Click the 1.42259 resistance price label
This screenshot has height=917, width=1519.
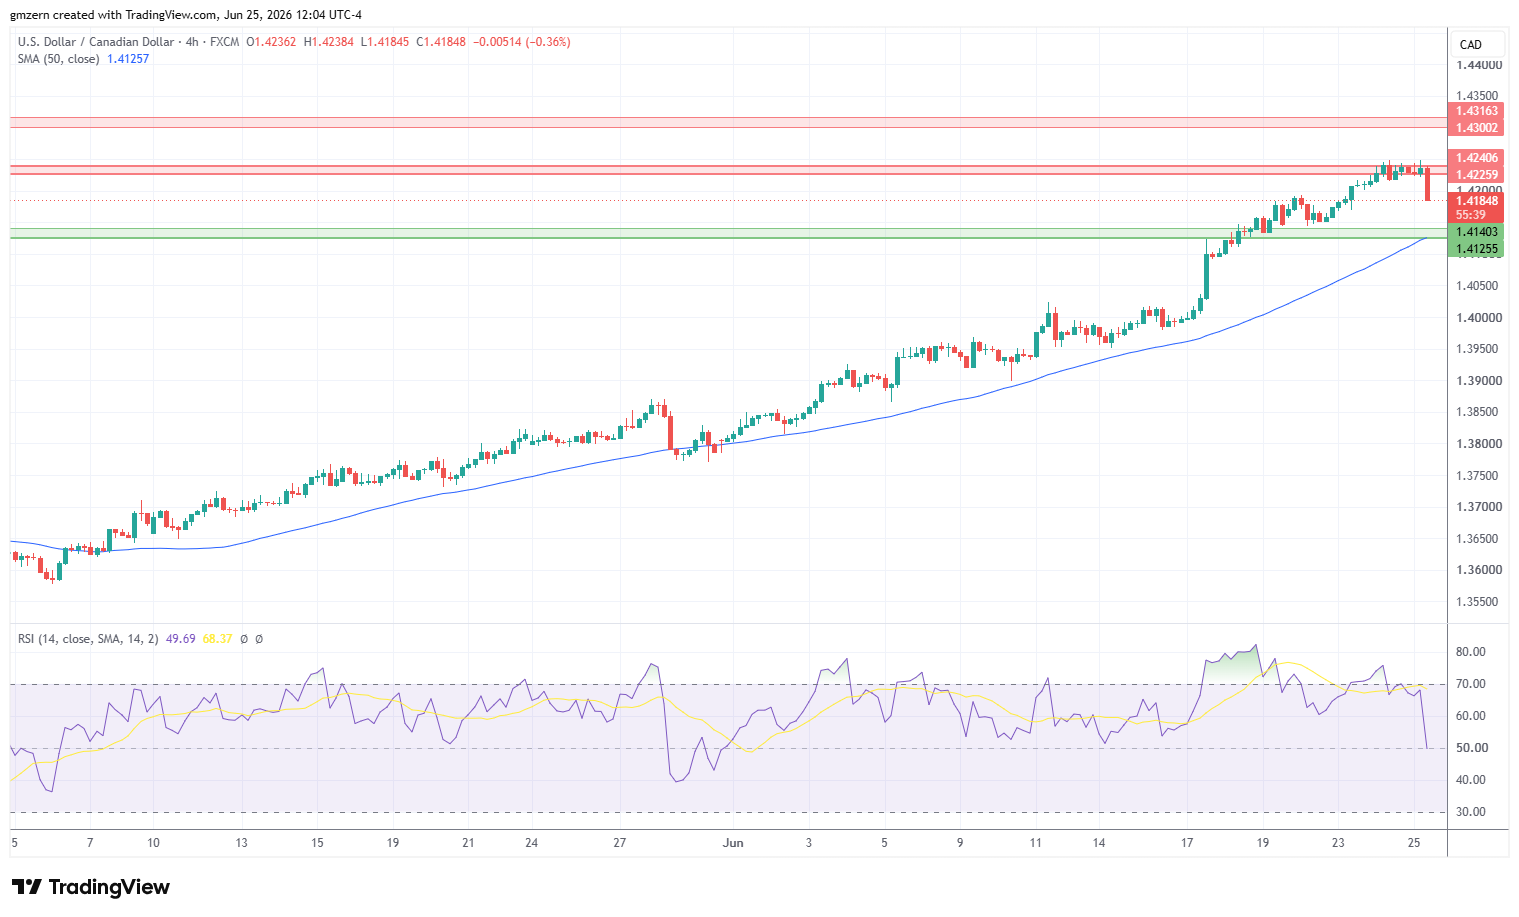[1476, 174]
